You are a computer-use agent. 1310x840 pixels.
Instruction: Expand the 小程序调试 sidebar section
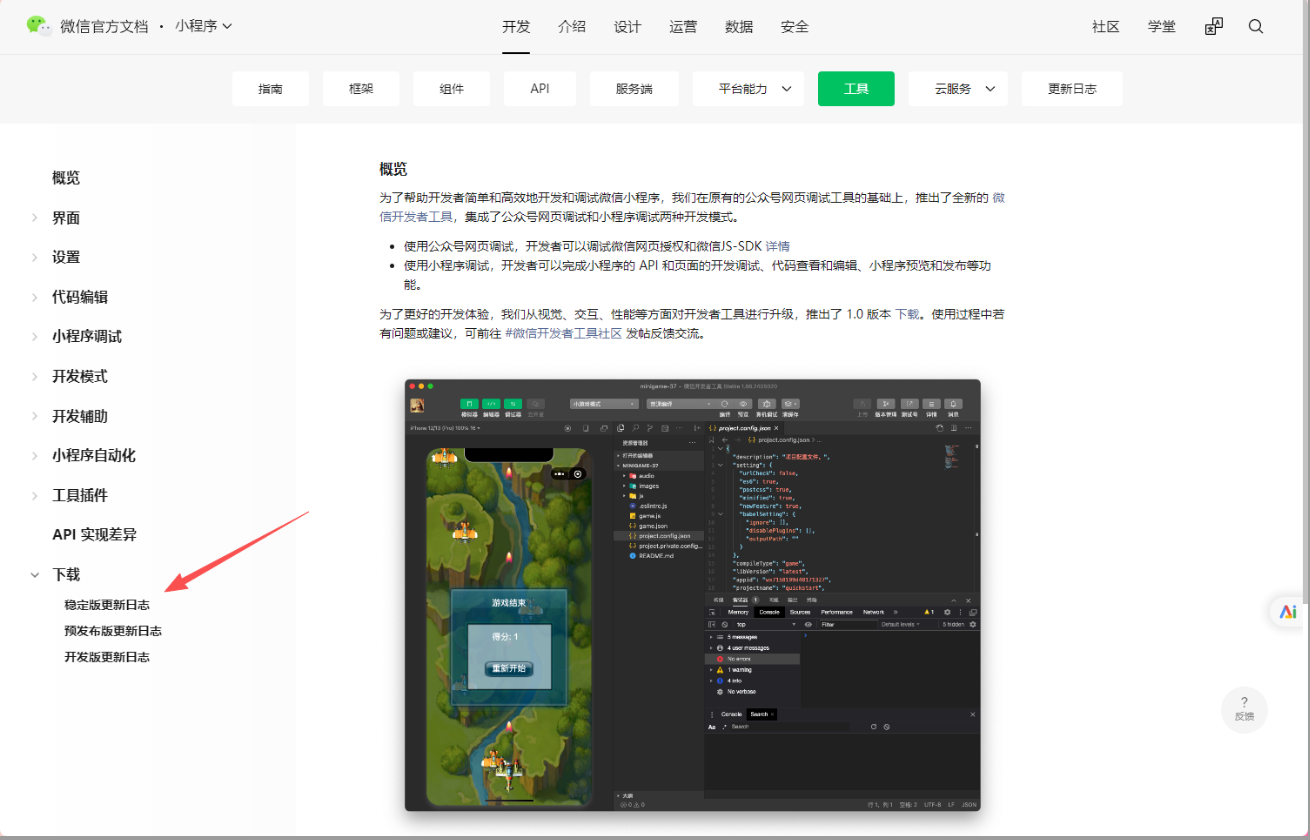click(87, 336)
